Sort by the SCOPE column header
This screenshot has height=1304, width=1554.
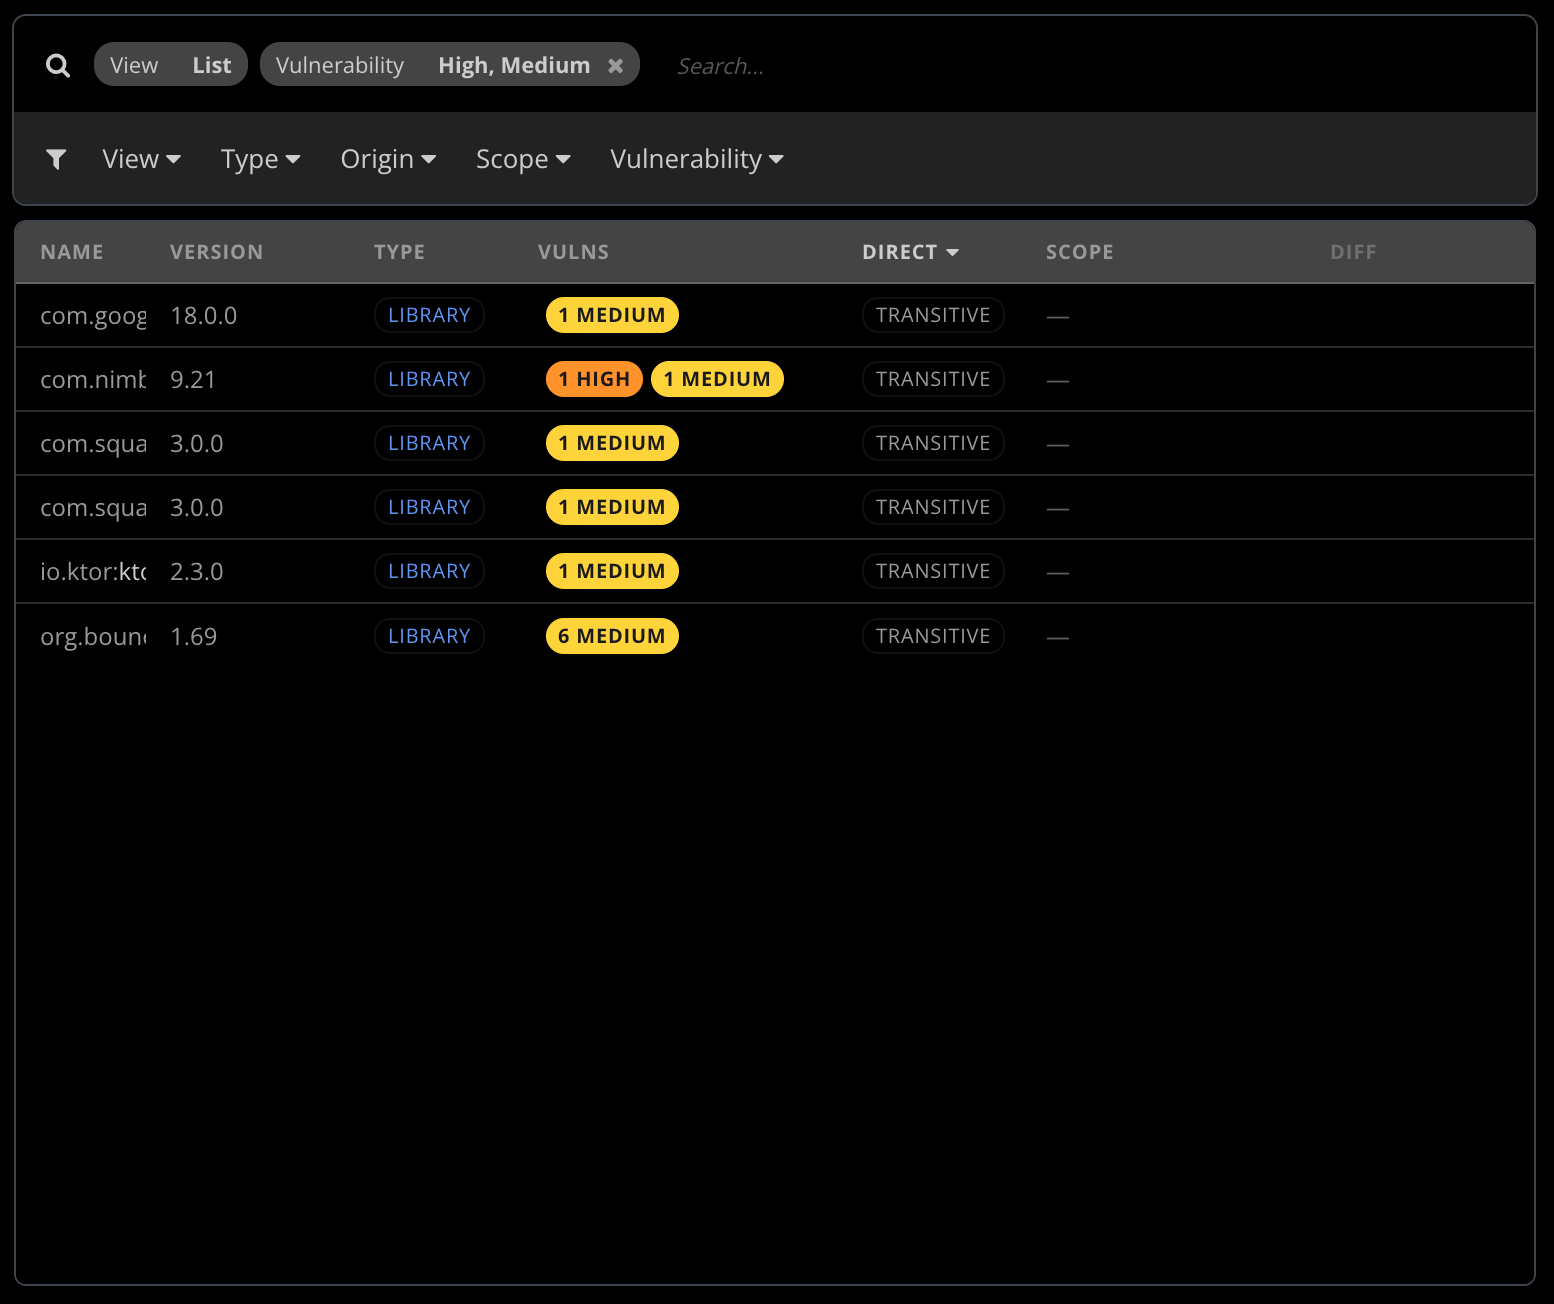[1079, 252]
